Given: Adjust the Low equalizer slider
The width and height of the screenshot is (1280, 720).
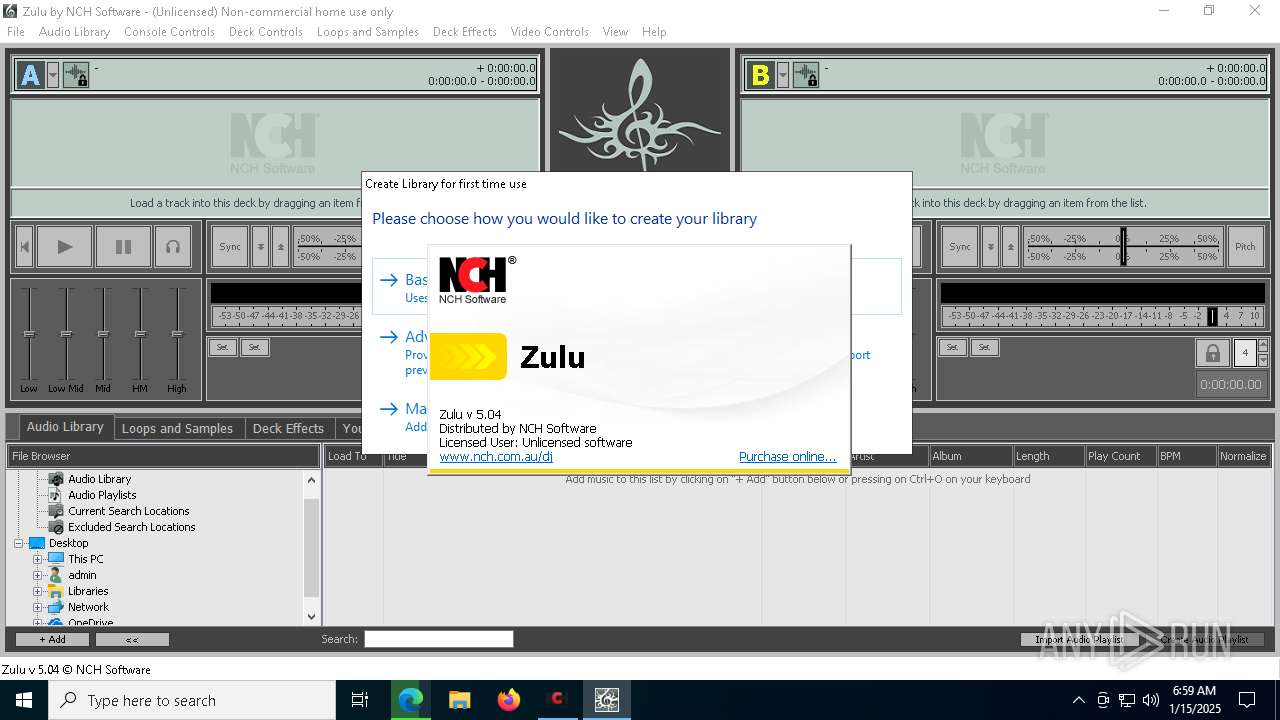Looking at the screenshot, I should coord(29,334).
